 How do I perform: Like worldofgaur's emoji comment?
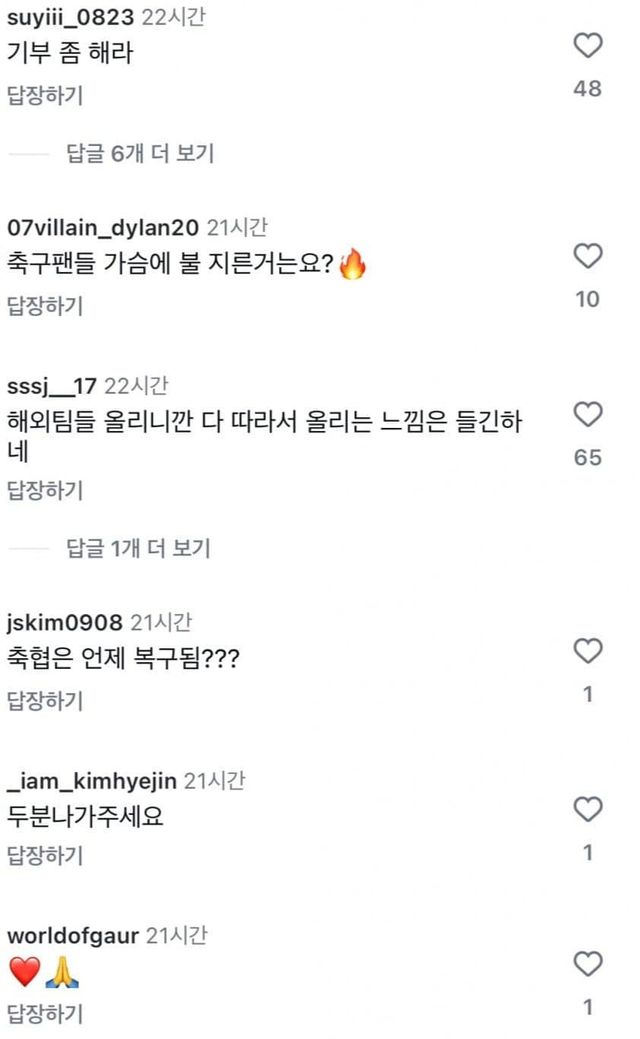588,964
